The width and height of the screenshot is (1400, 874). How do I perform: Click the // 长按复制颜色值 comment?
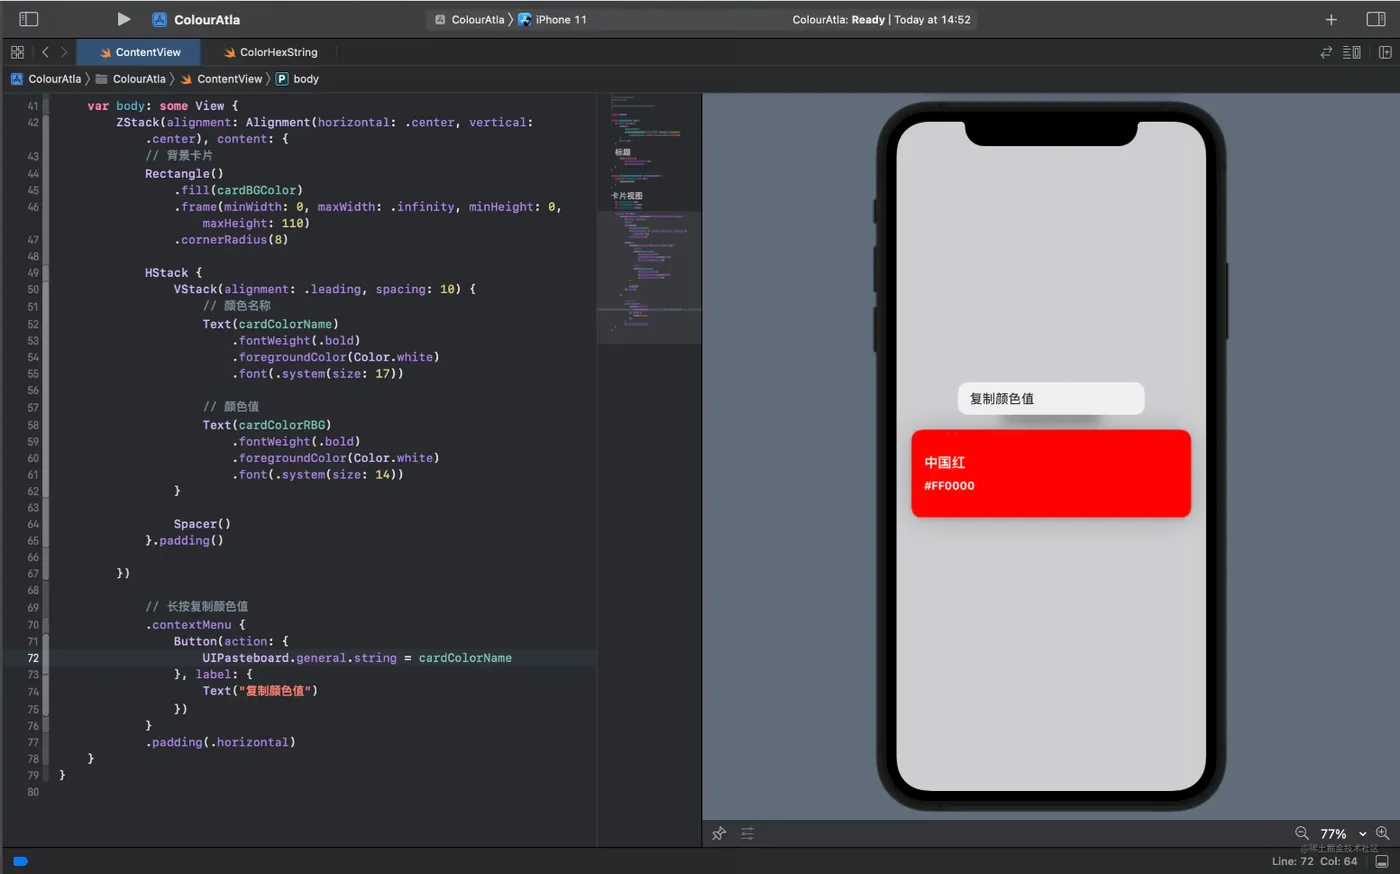[197, 607]
